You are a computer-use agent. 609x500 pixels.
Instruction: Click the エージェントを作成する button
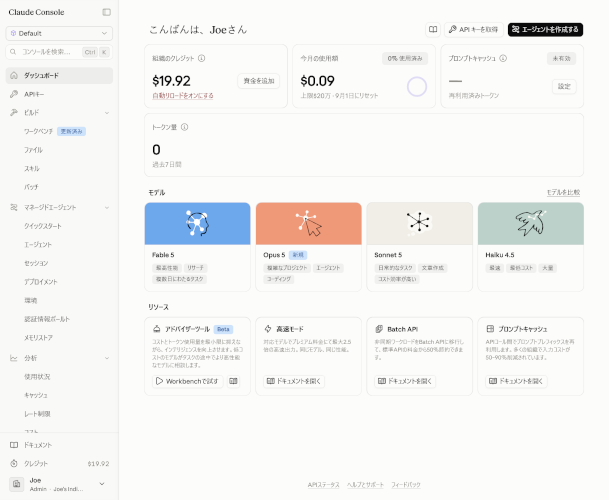[x=545, y=30]
